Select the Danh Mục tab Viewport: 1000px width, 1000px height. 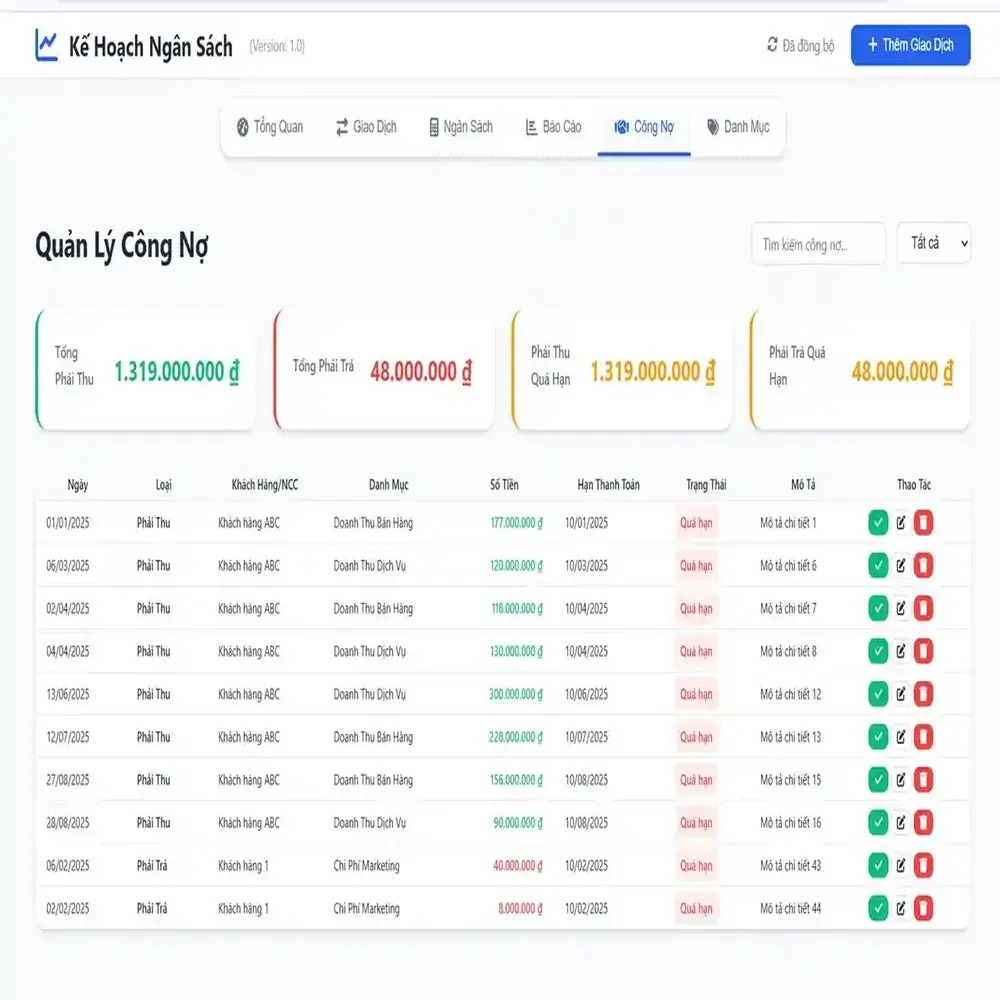click(738, 127)
